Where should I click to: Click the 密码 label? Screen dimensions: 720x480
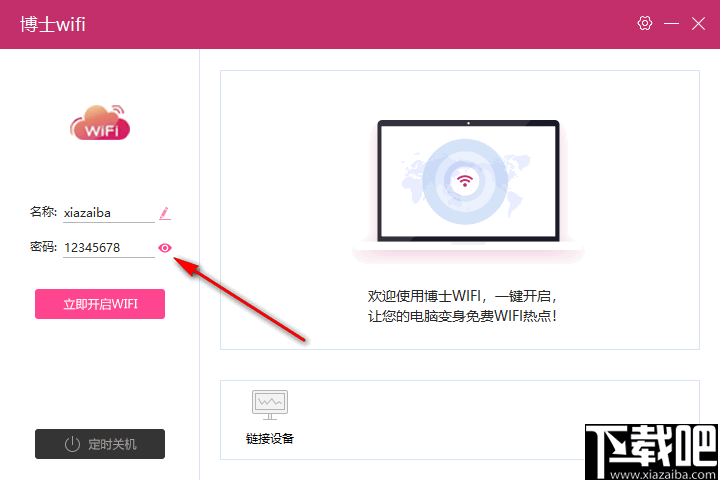point(43,247)
